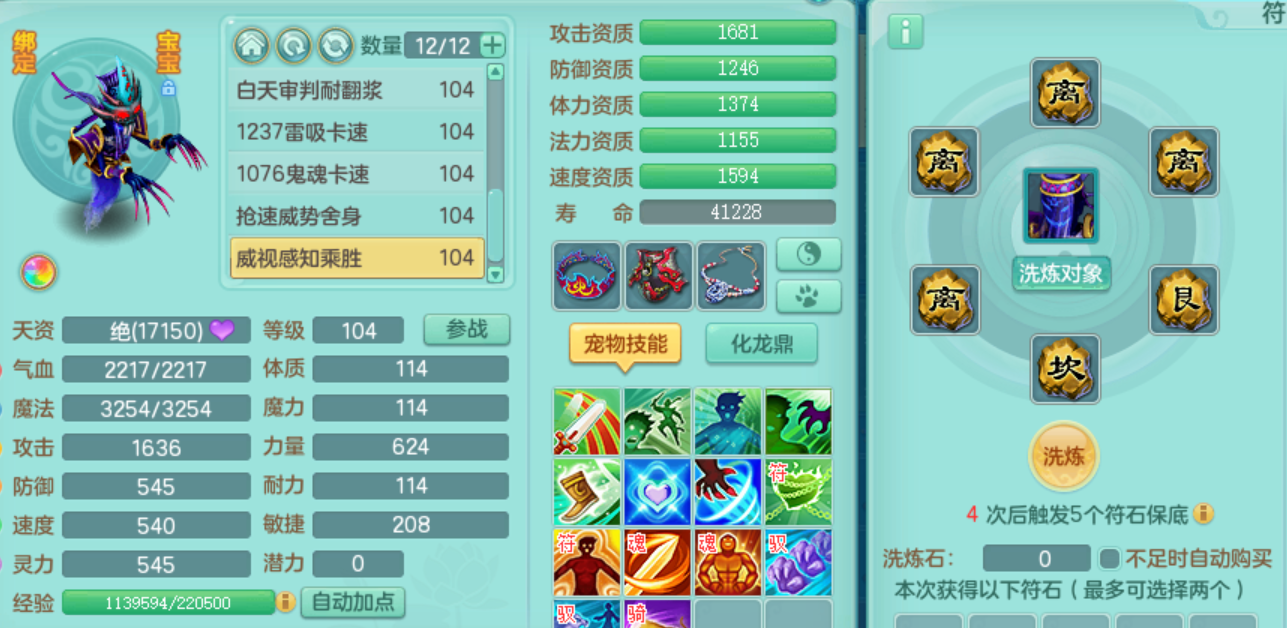
Task: Click the plus icon beside 12/12 count
Action: pyautogui.click(x=492, y=45)
